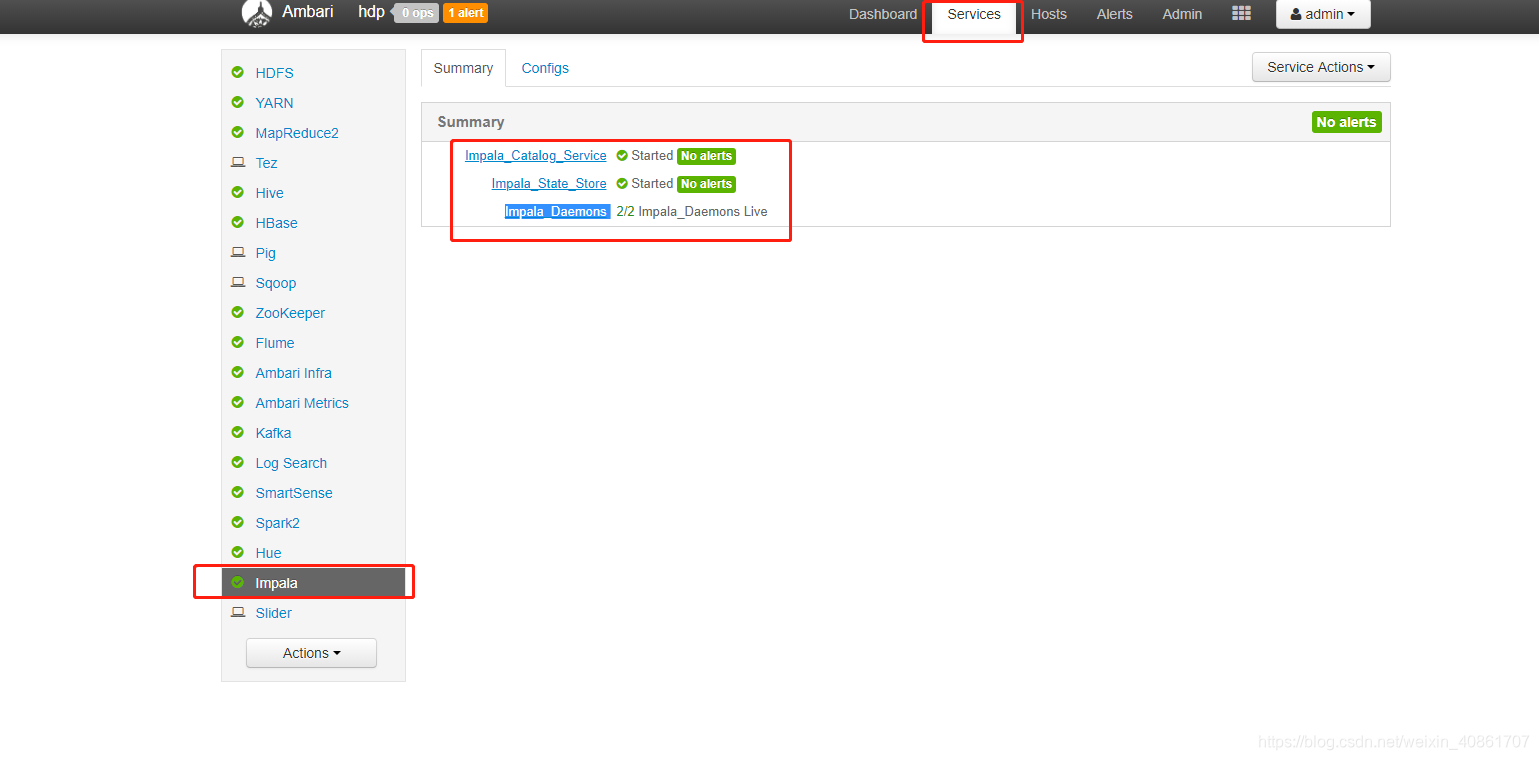Click the laptop icon next to Pig

point(238,252)
